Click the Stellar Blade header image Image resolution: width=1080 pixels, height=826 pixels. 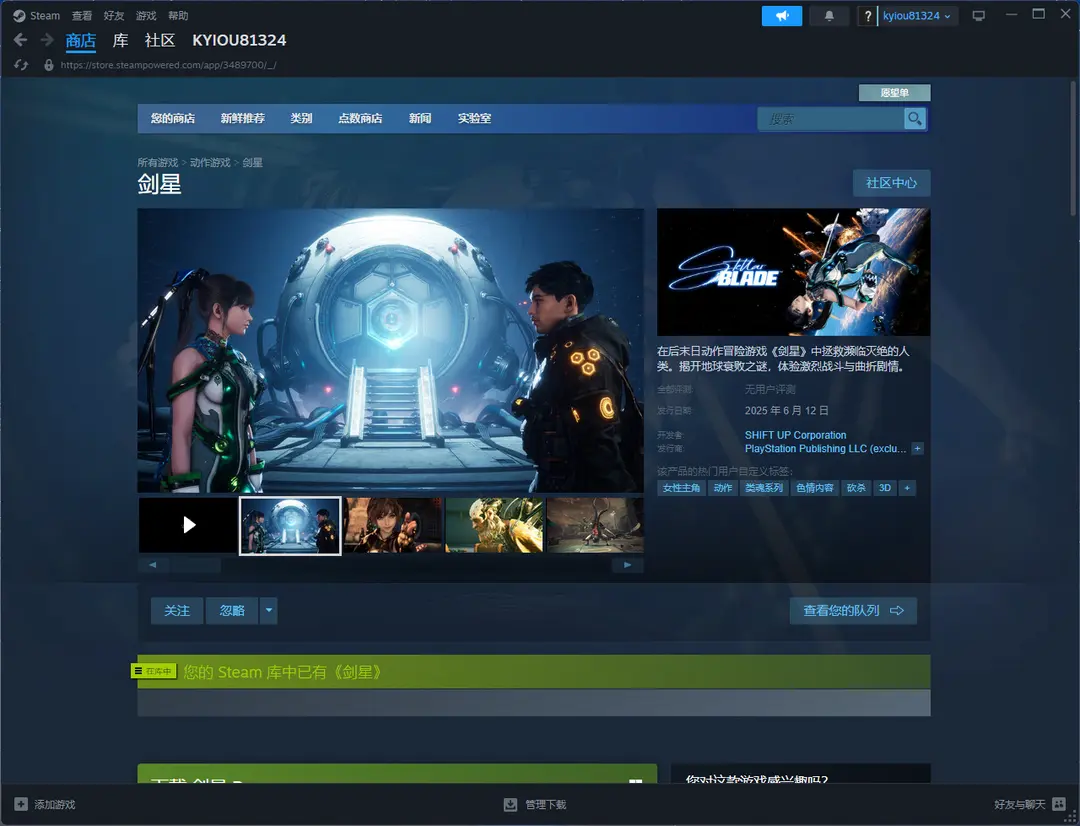(x=793, y=272)
